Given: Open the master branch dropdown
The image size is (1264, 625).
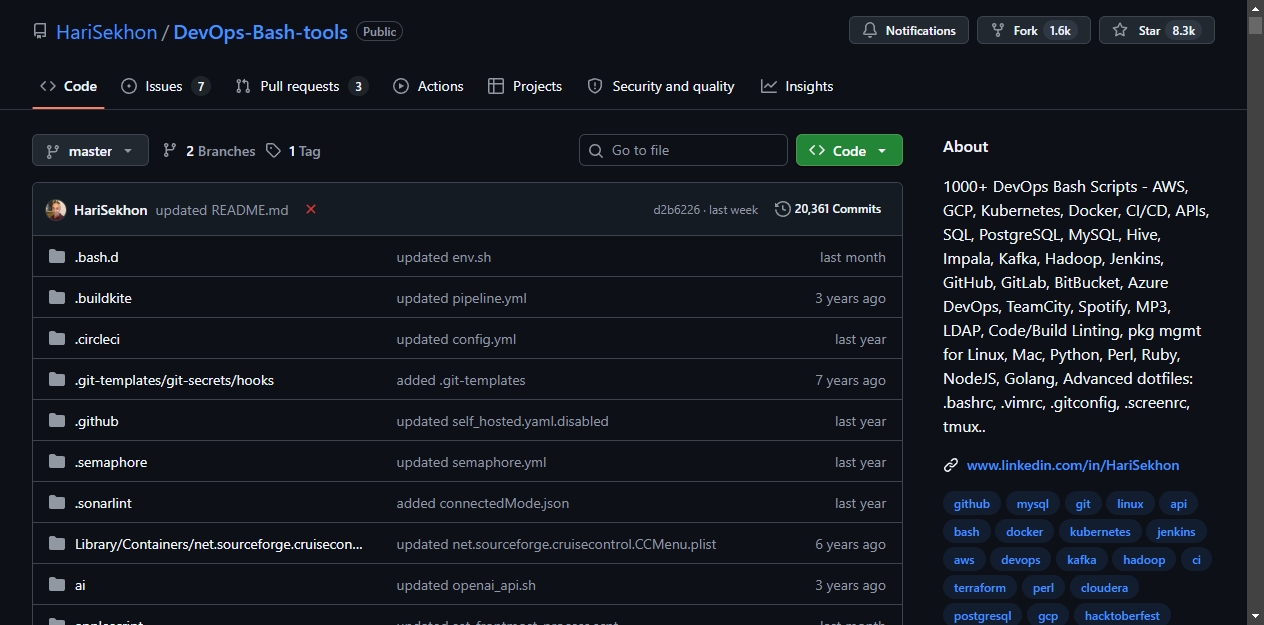Looking at the screenshot, I should 90,151.
